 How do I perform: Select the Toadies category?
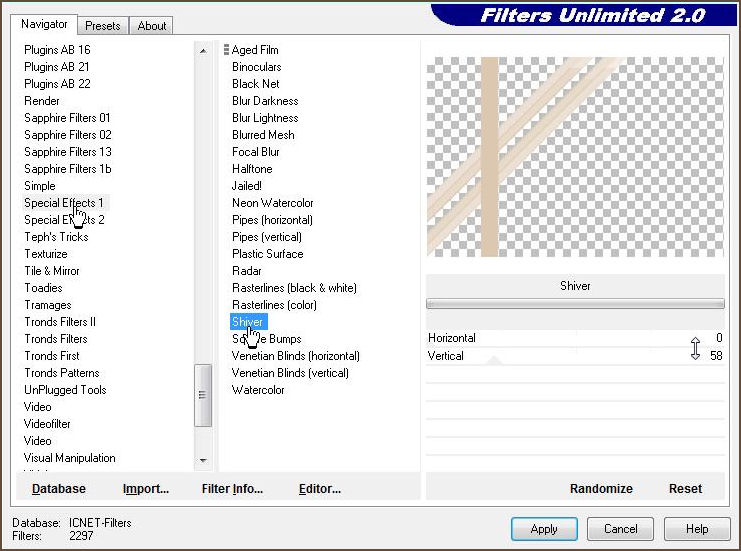[x=43, y=288]
